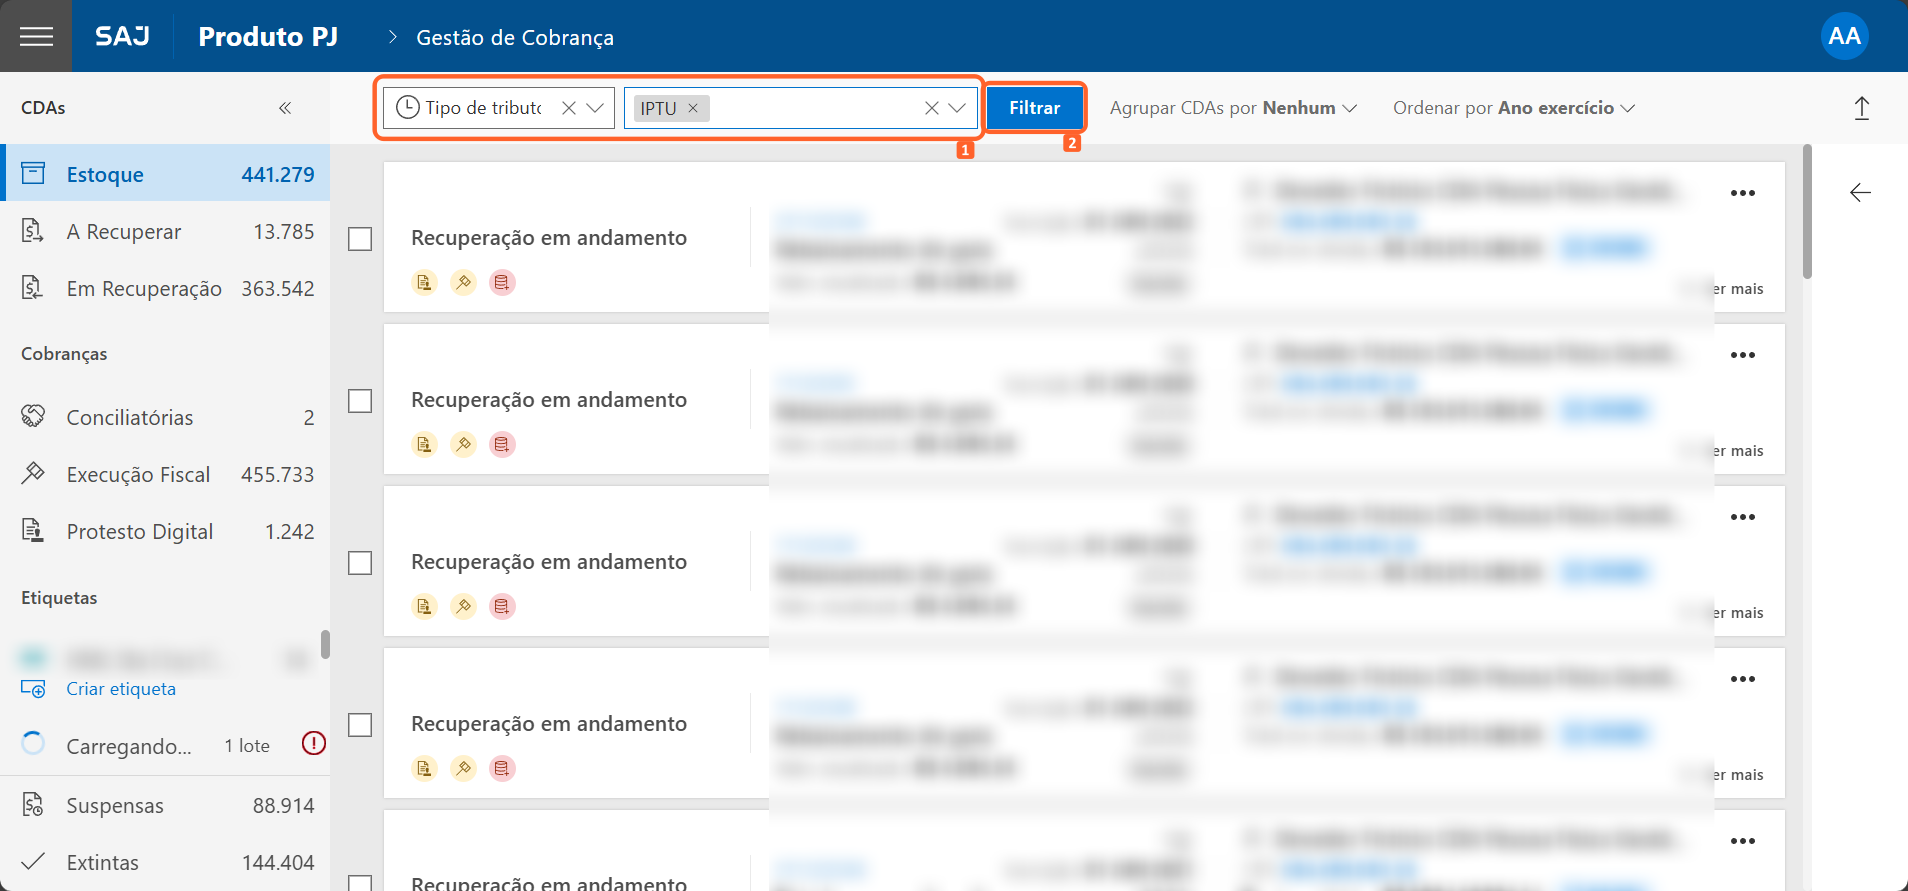Open more options for first CDA card
This screenshot has width=1908, height=891.
click(1742, 193)
